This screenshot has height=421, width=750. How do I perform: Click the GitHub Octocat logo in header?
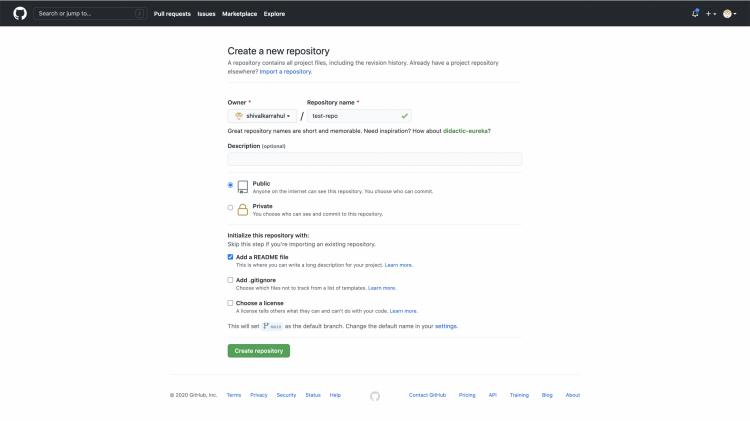(x=20, y=13)
